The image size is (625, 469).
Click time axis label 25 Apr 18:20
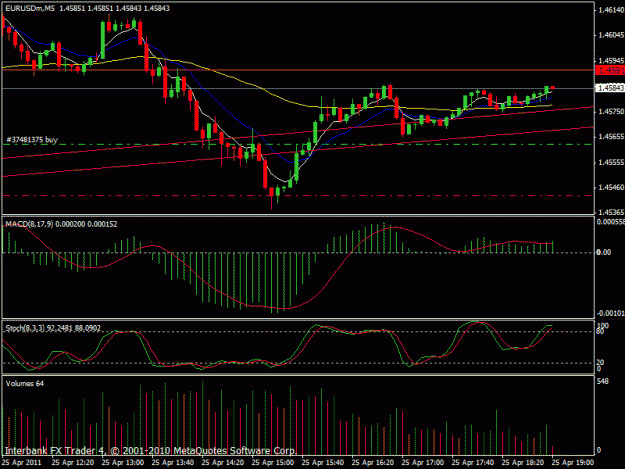523,463
